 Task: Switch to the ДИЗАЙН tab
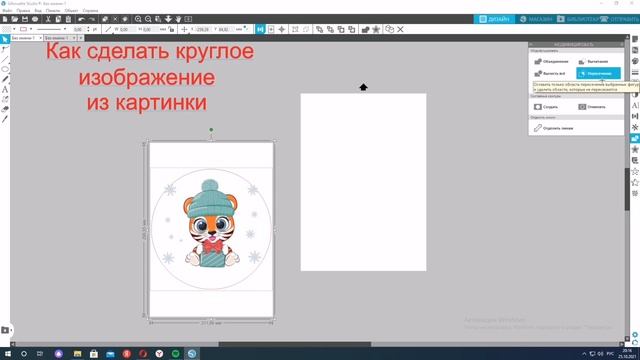[x=494, y=19]
